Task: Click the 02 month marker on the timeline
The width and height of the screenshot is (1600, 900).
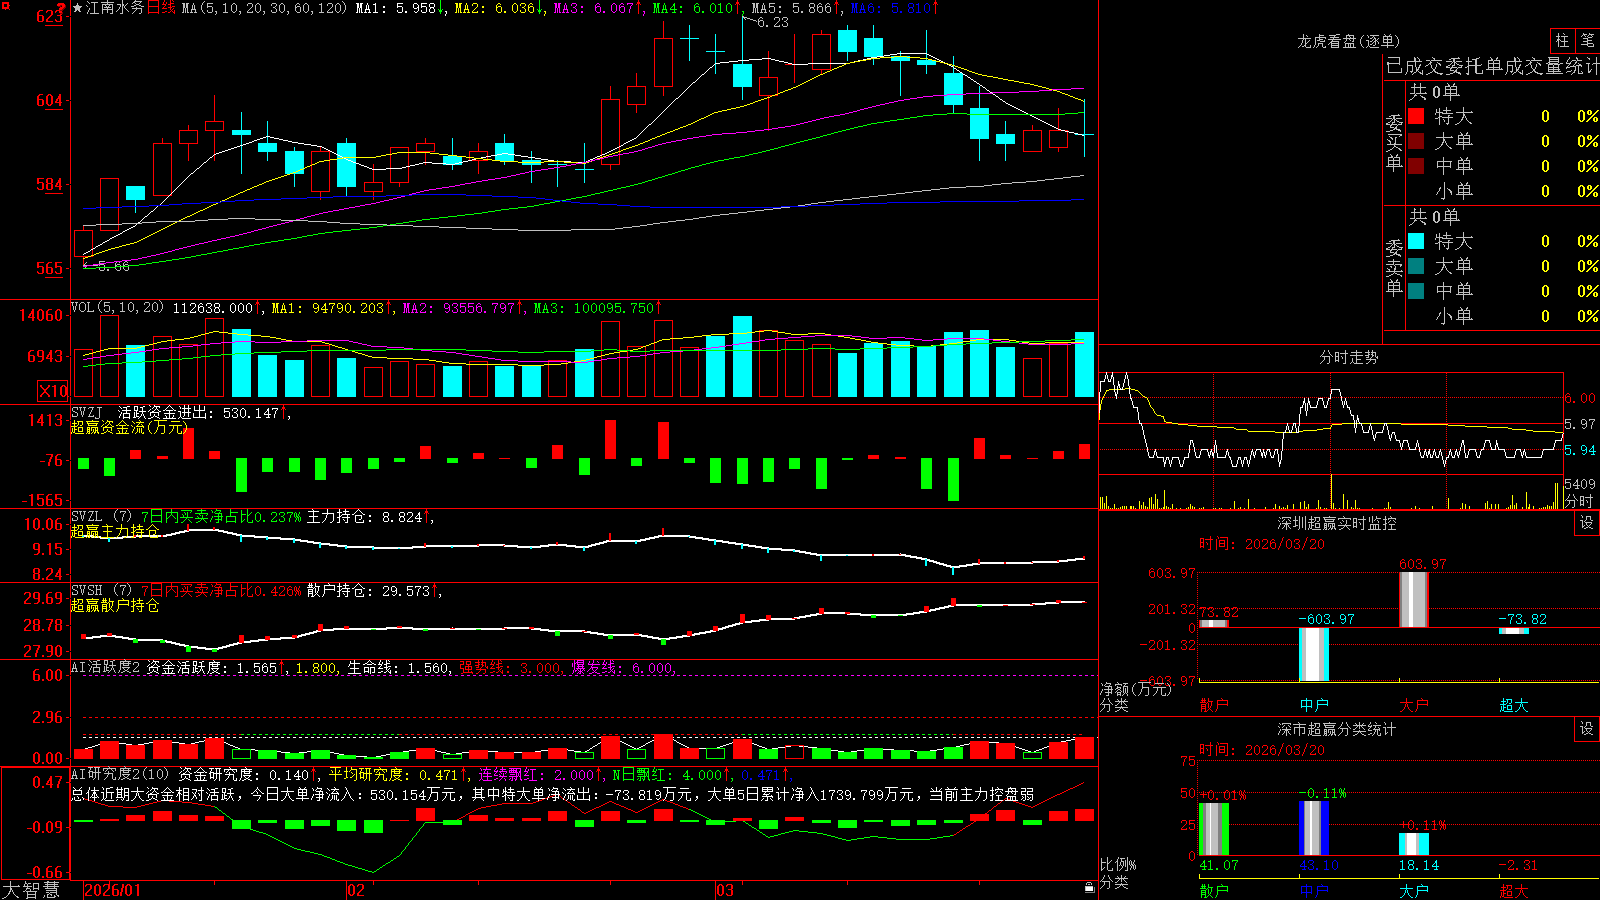Action: pyautogui.click(x=356, y=890)
